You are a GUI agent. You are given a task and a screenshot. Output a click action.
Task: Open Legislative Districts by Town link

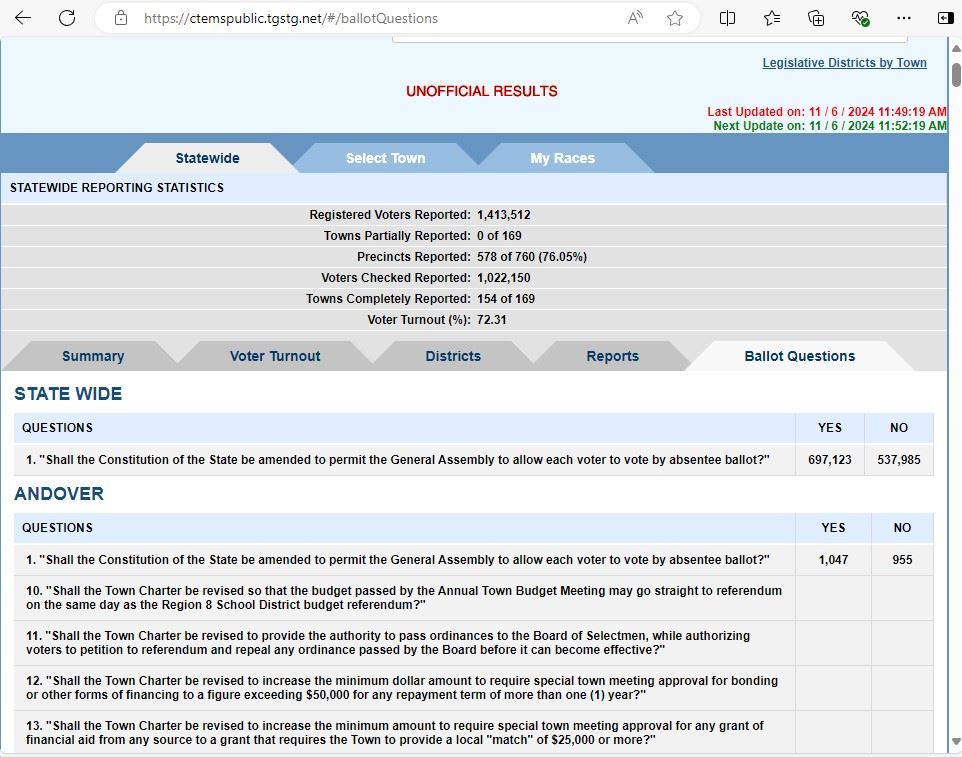tap(844, 62)
